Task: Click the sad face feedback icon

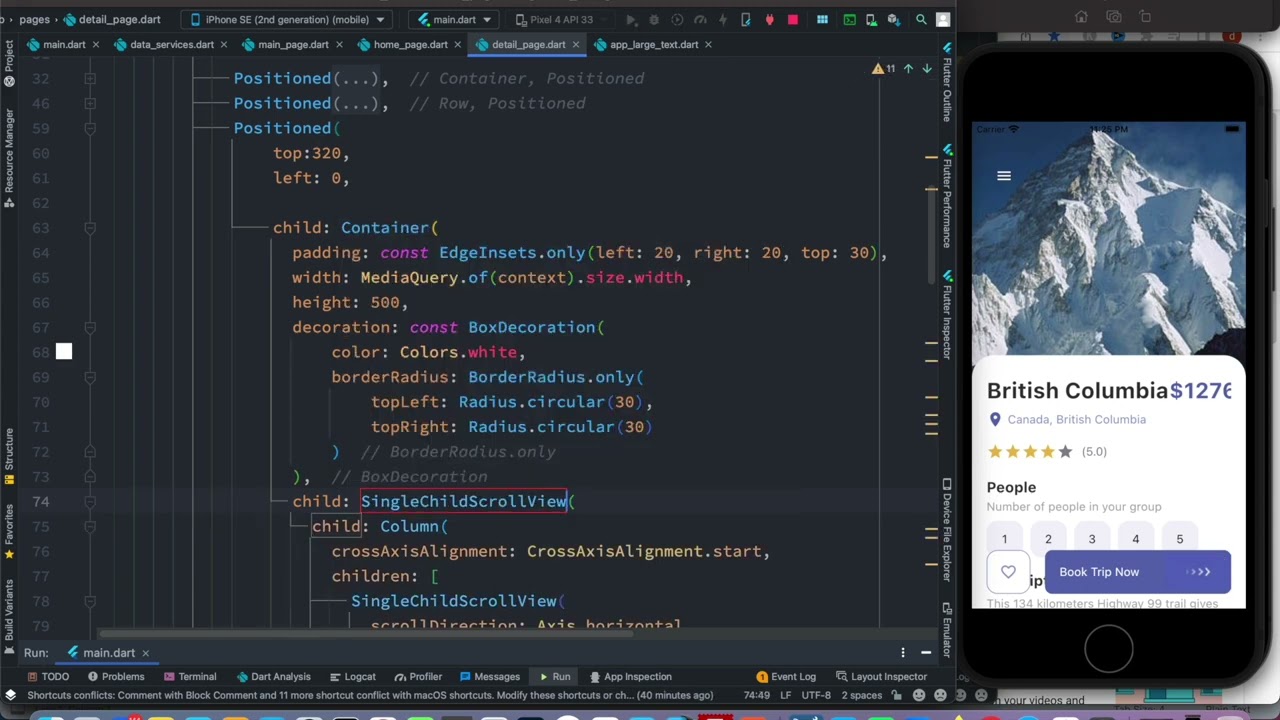Action: (940, 695)
